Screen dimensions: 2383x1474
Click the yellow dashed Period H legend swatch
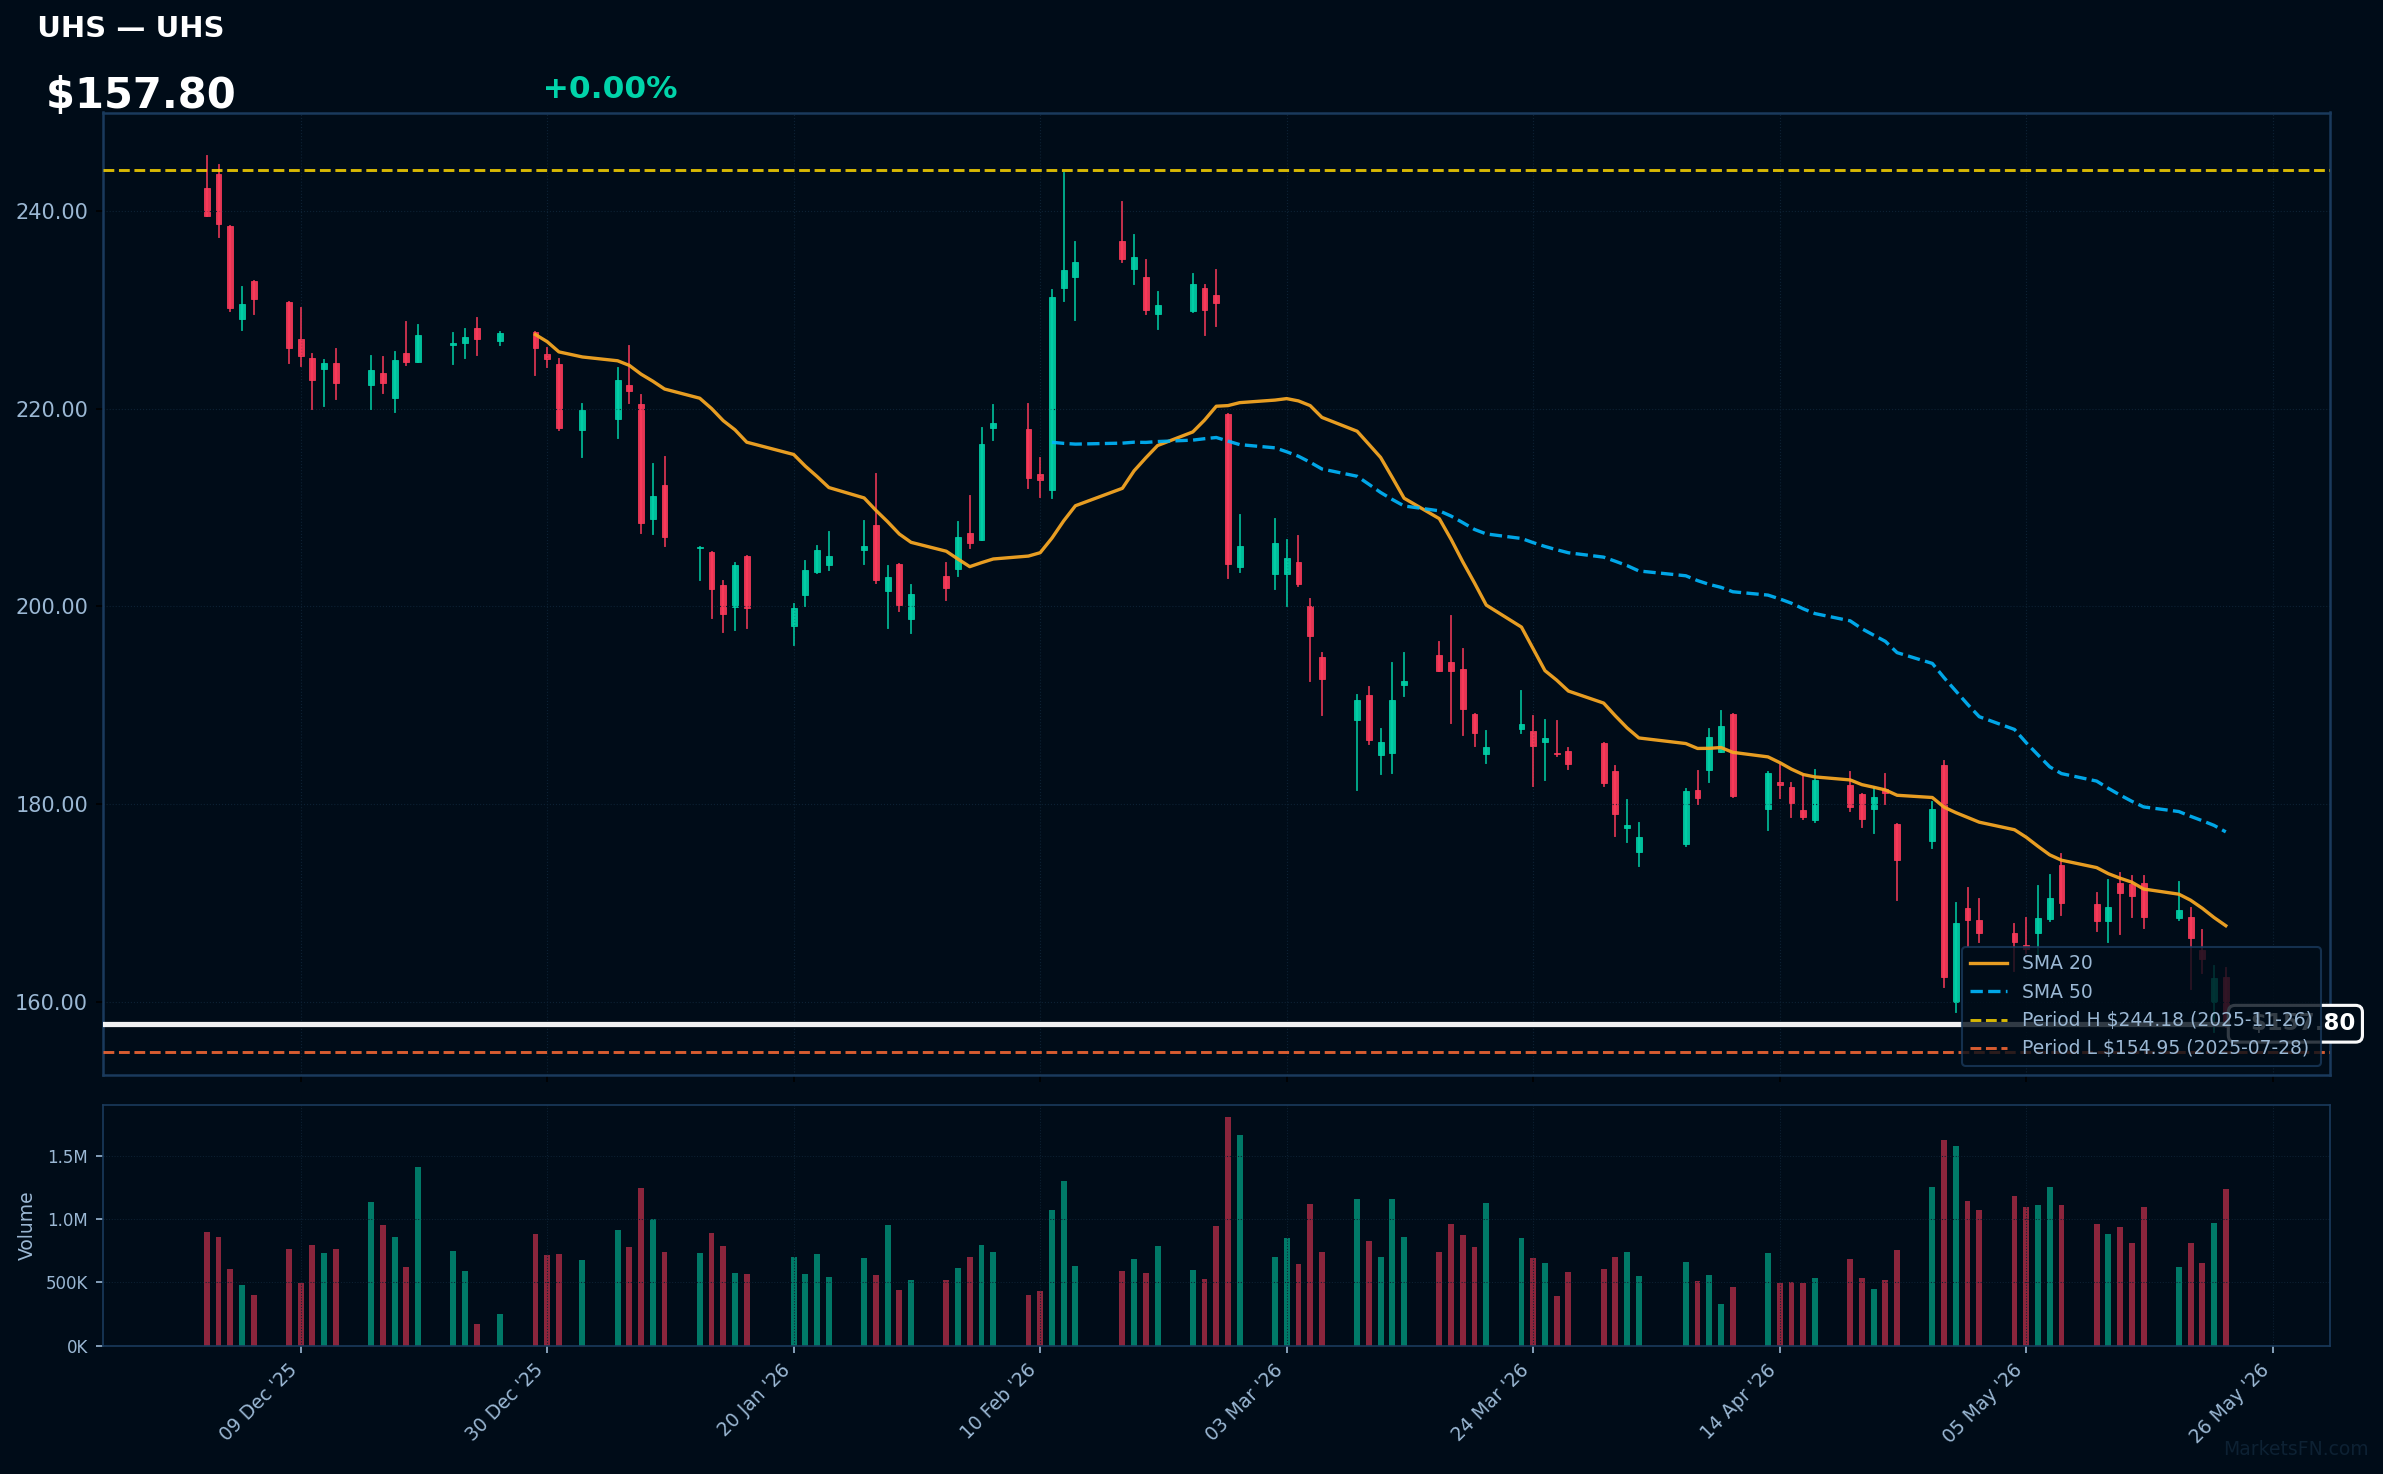click(1989, 1020)
